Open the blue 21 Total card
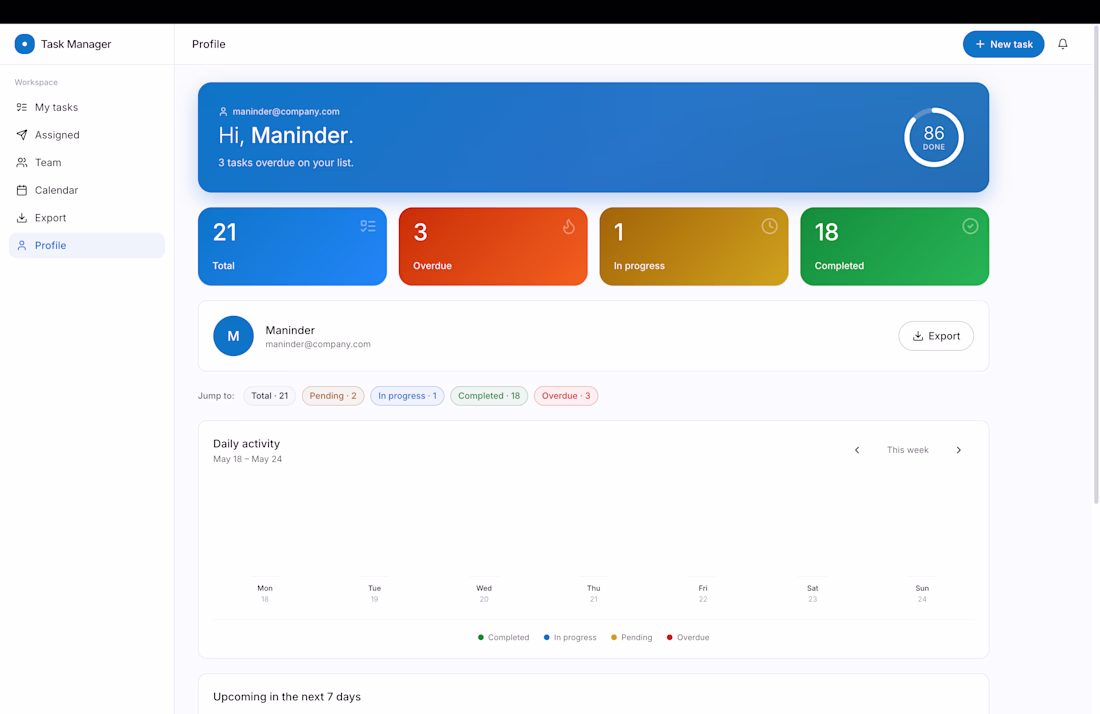This screenshot has width=1100, height=714. (293, 246)
